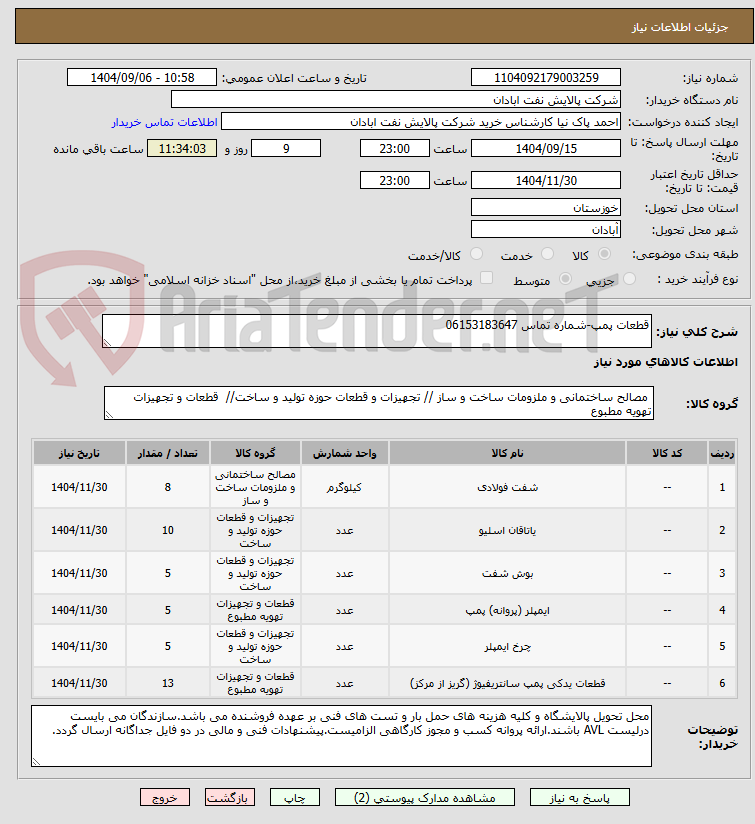Click the requester field 'احمد پاک نیا'

tap(421, 122)
